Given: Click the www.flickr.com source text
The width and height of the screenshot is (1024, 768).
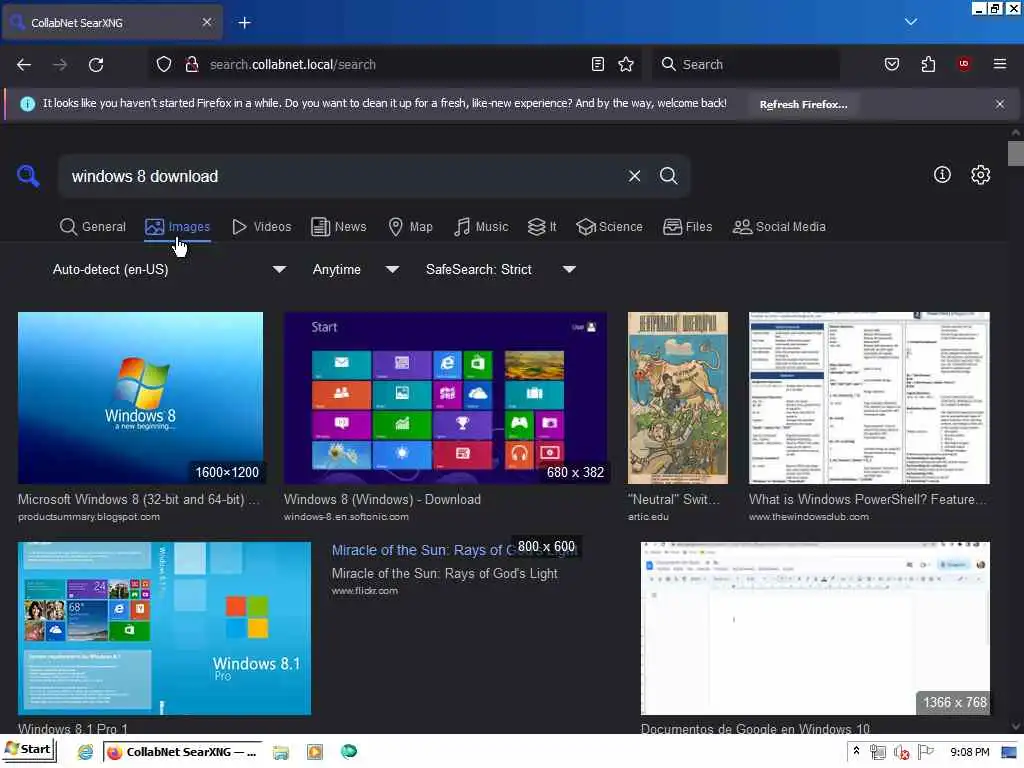Looking at the screenshot, I should tap(364, 590).
